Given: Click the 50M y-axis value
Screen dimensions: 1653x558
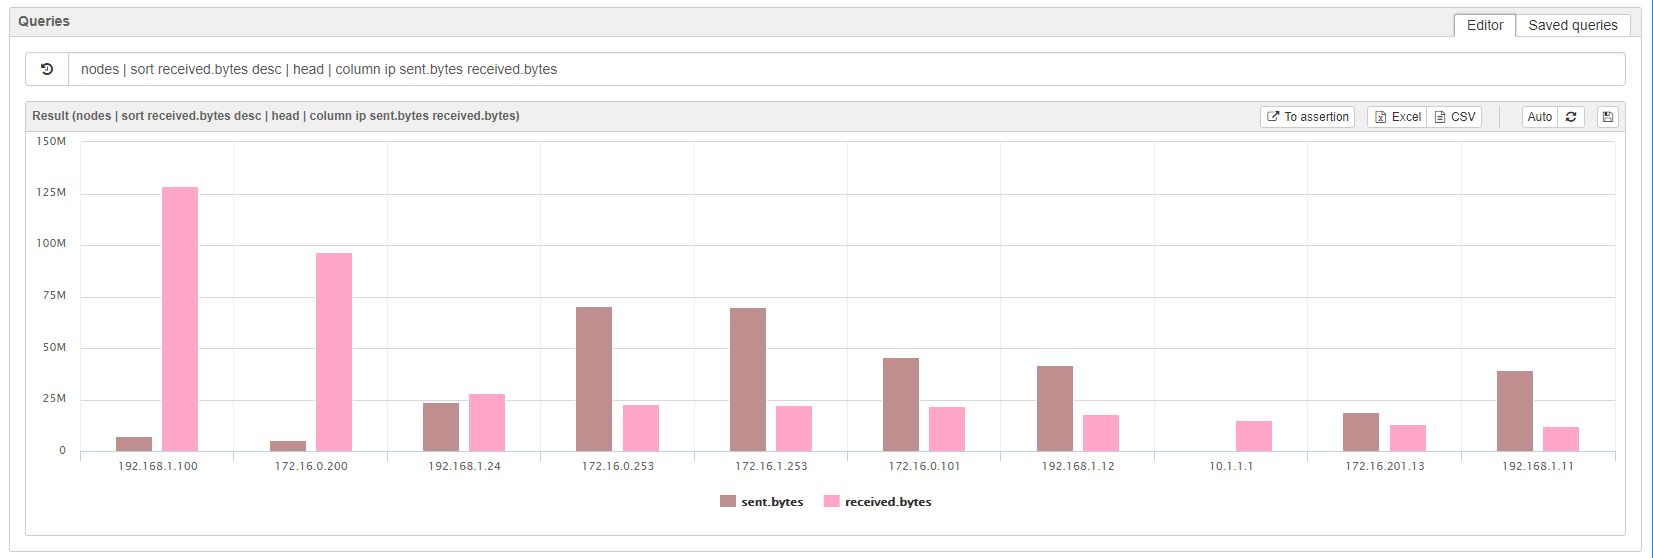Looking at the screenshot, I should [x=54, y=347].
